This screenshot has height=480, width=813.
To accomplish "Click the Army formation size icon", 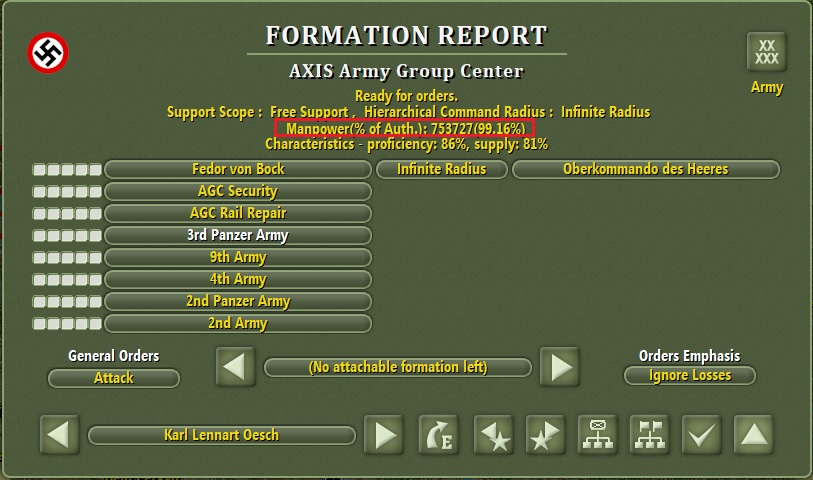I will [766, 52].
